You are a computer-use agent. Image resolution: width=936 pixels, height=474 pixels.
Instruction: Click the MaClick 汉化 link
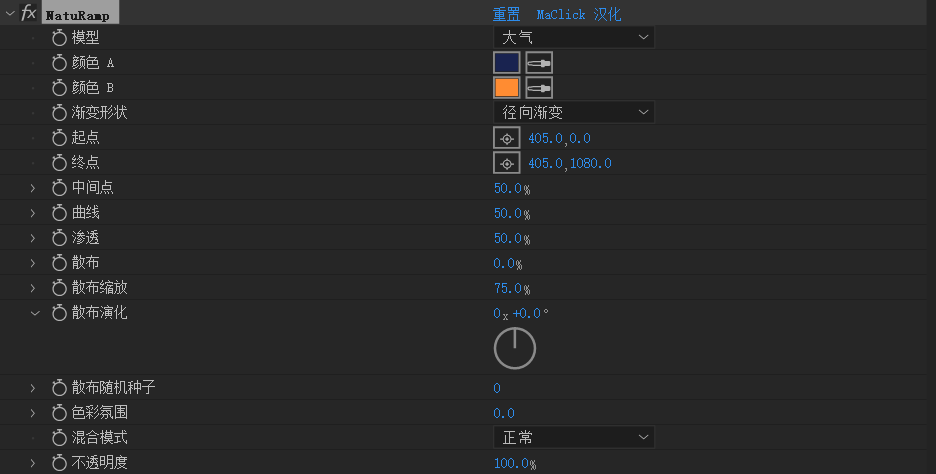(x=578, y=14)
